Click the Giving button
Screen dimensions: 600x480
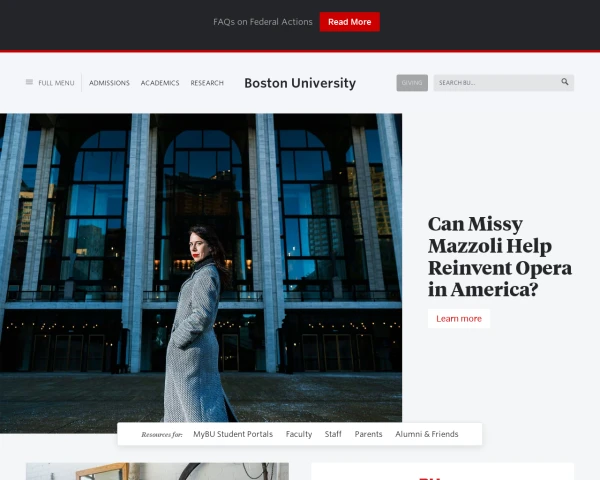pyautogui.click(x=412, y=83)
